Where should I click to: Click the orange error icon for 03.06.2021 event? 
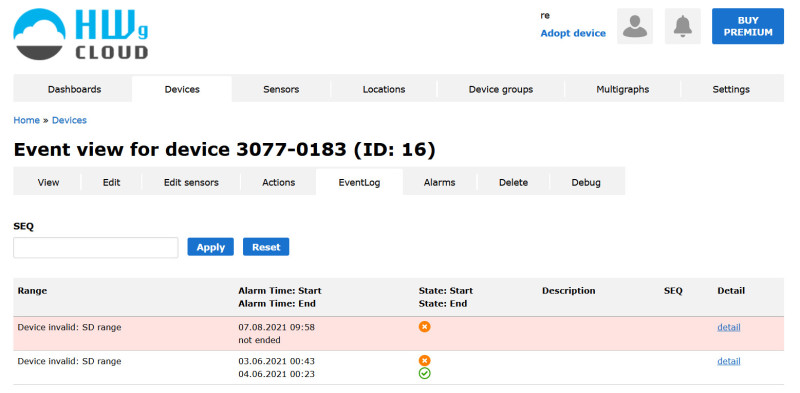click(424, 361)
